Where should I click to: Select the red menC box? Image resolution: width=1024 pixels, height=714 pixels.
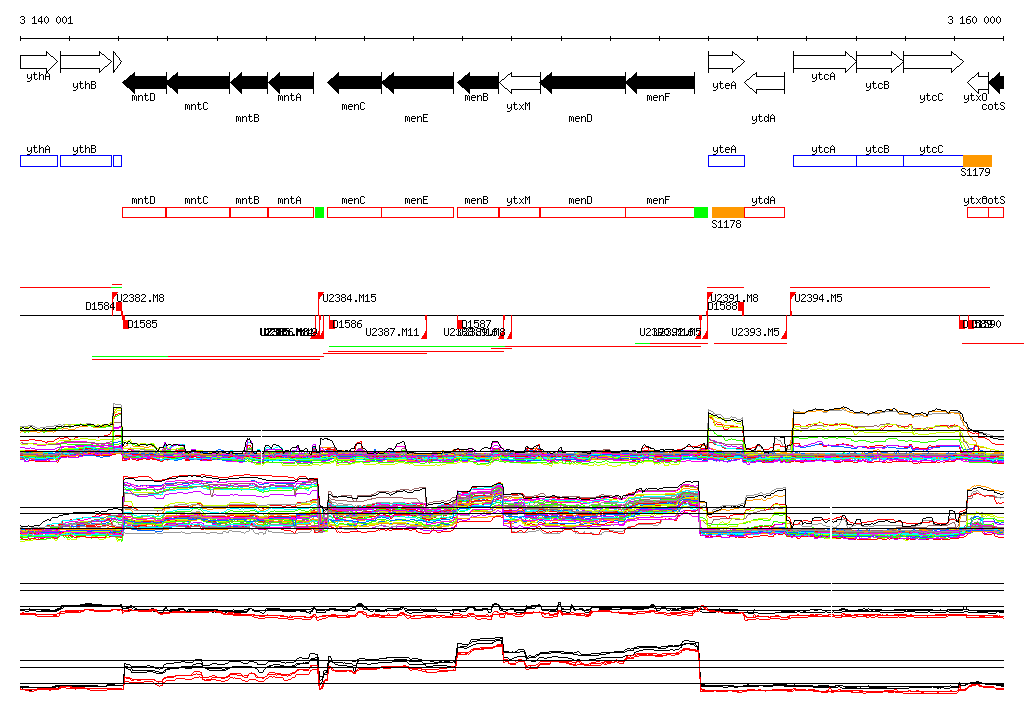[354, 212]
